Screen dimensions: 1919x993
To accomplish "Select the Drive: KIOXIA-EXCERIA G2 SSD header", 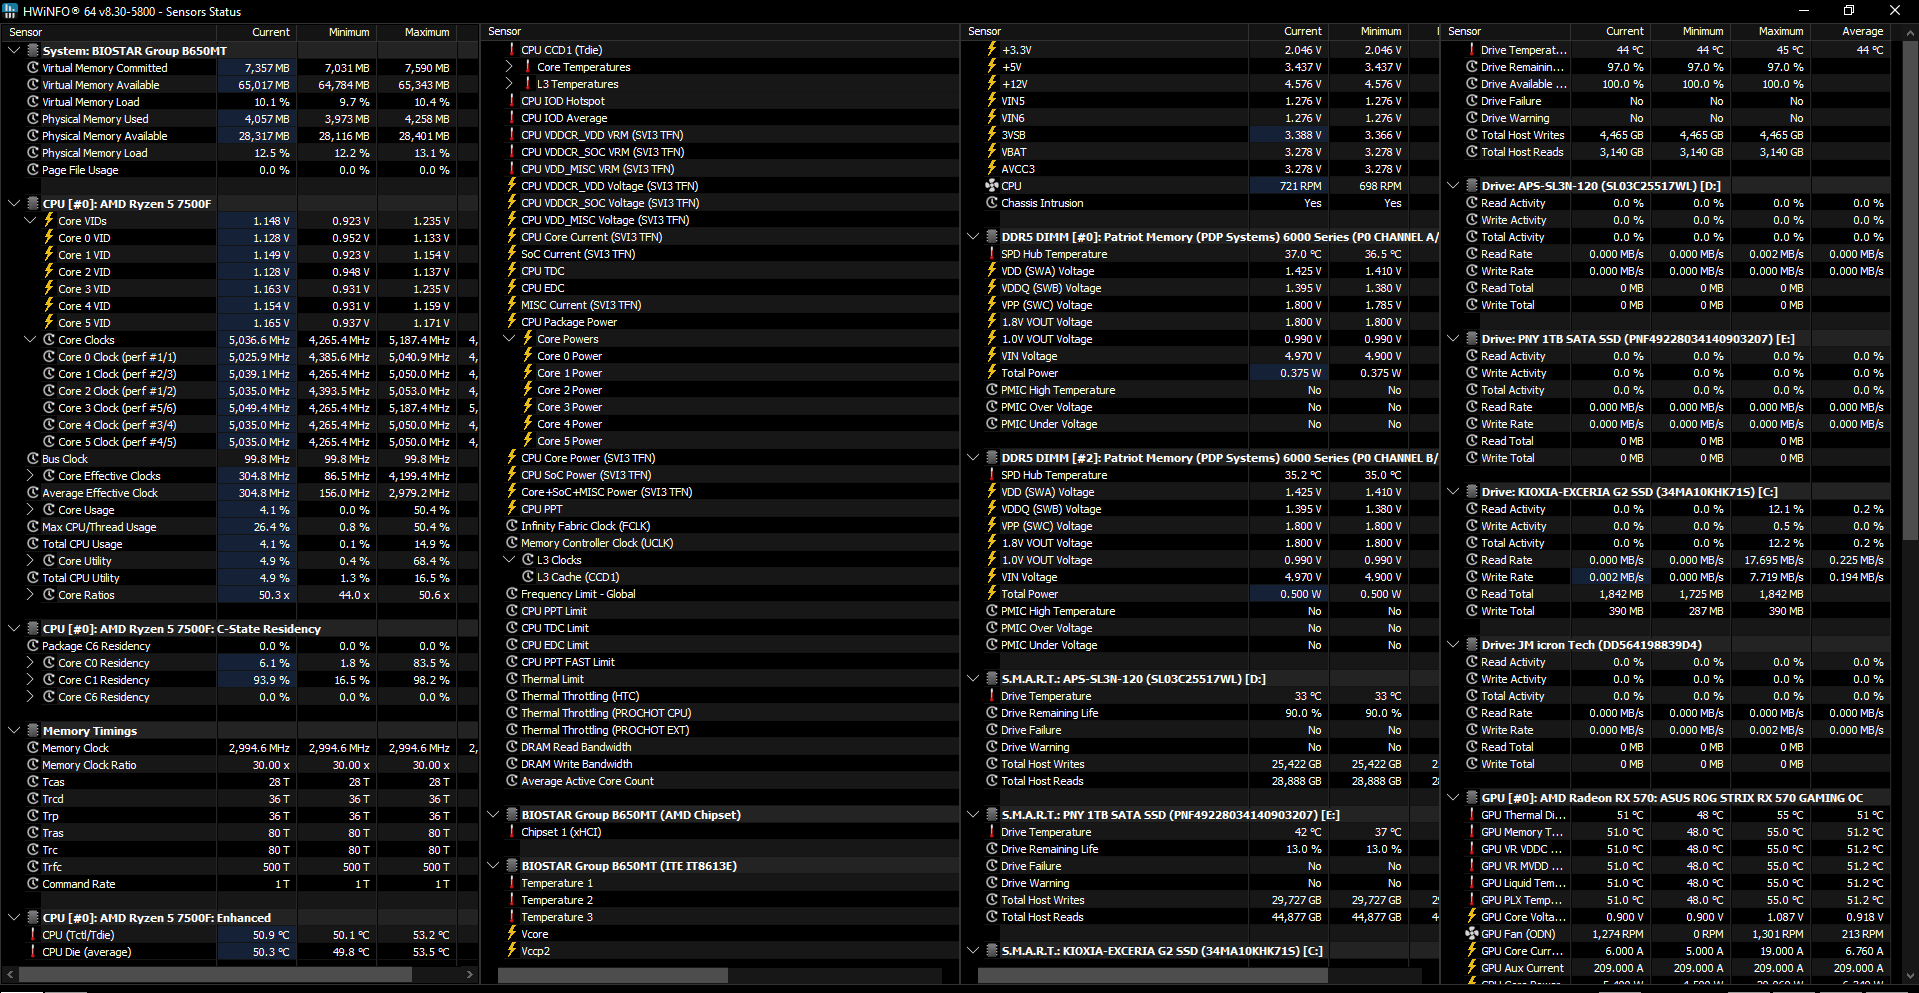I will point(1631,492).
